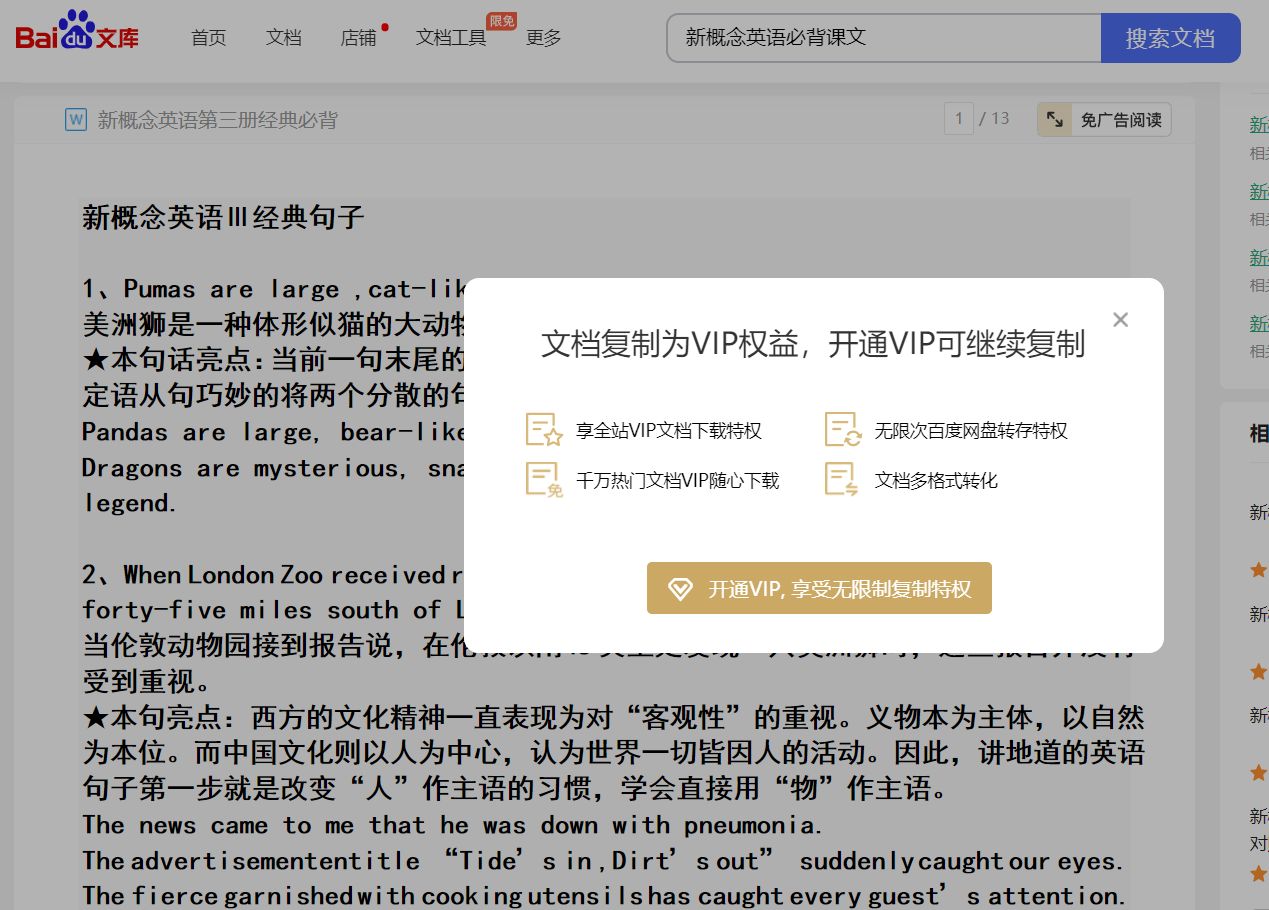The image size is (1269, 910).
Task: Click the page number input showing 1
Action: pyautogui.click(x=957, y=118)
